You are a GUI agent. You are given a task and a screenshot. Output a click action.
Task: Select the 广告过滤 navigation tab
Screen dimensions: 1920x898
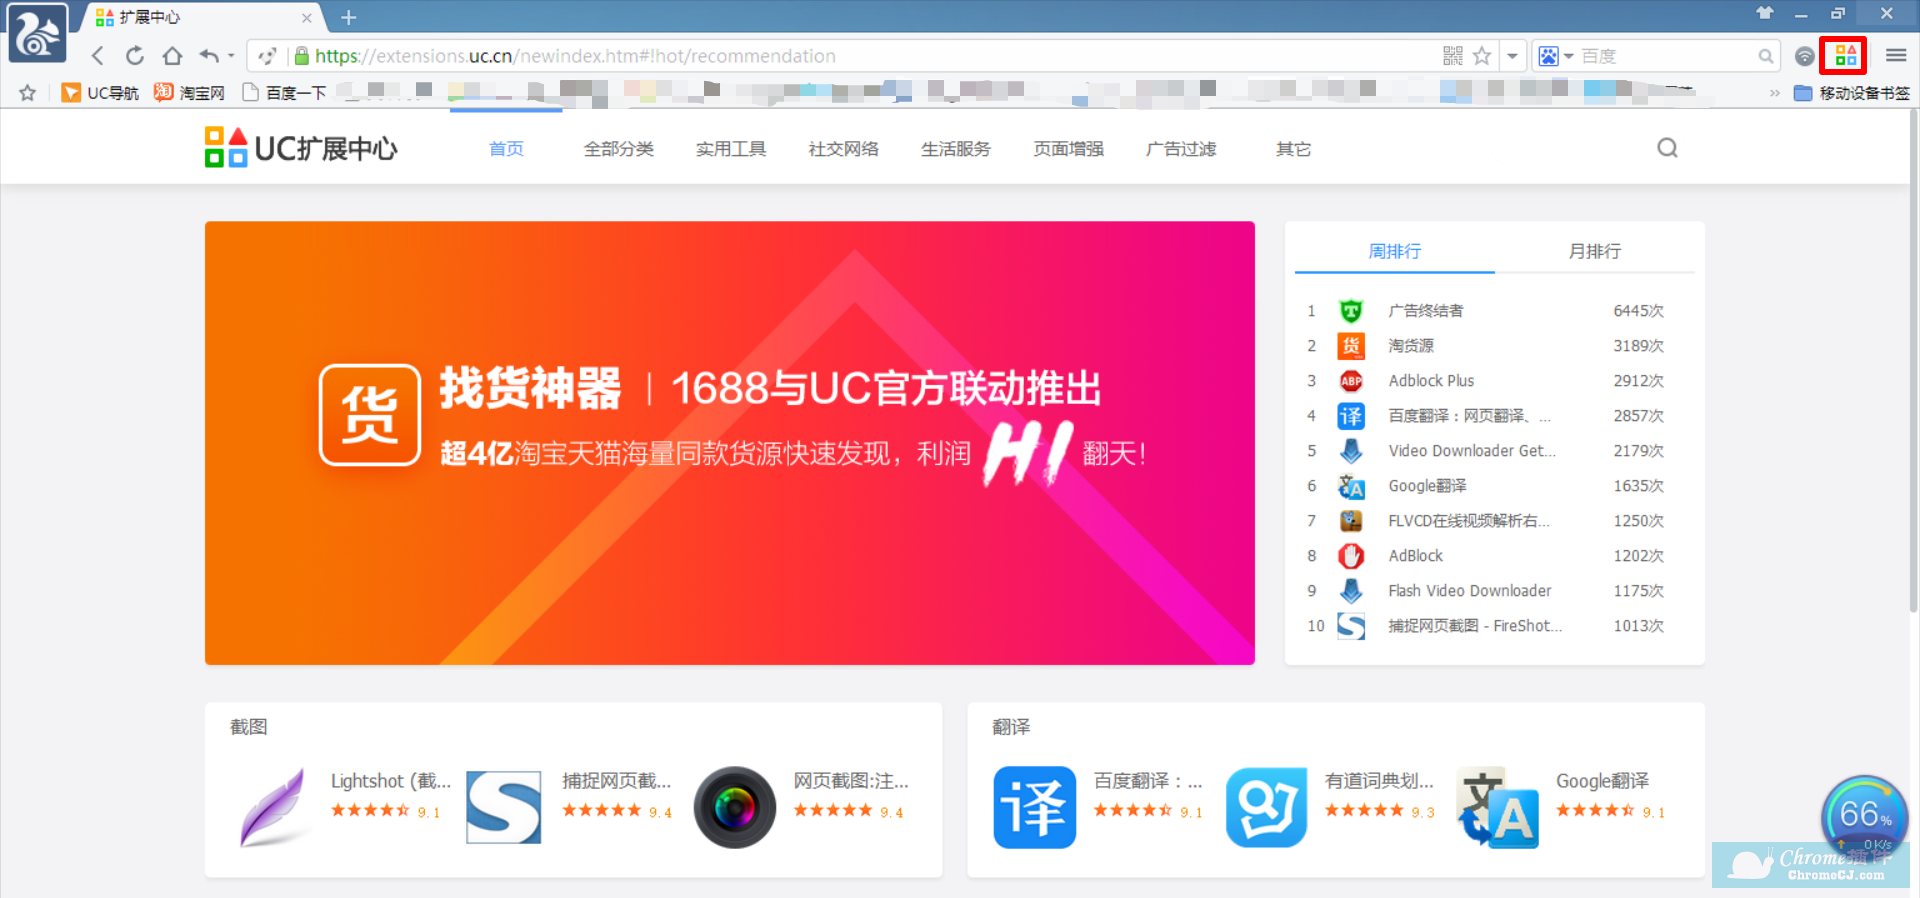(1181, 149)
